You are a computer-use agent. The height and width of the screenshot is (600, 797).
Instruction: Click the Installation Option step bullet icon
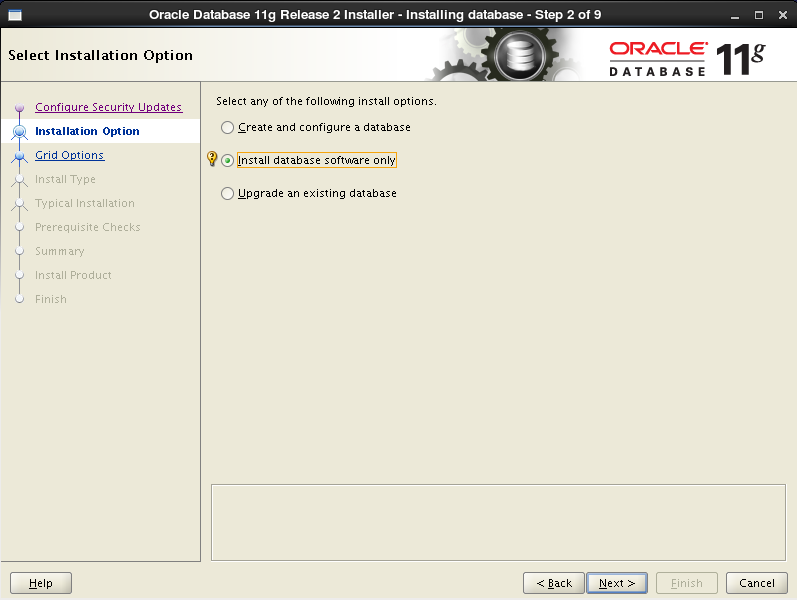pyautogui.click(x=19, y=132)
